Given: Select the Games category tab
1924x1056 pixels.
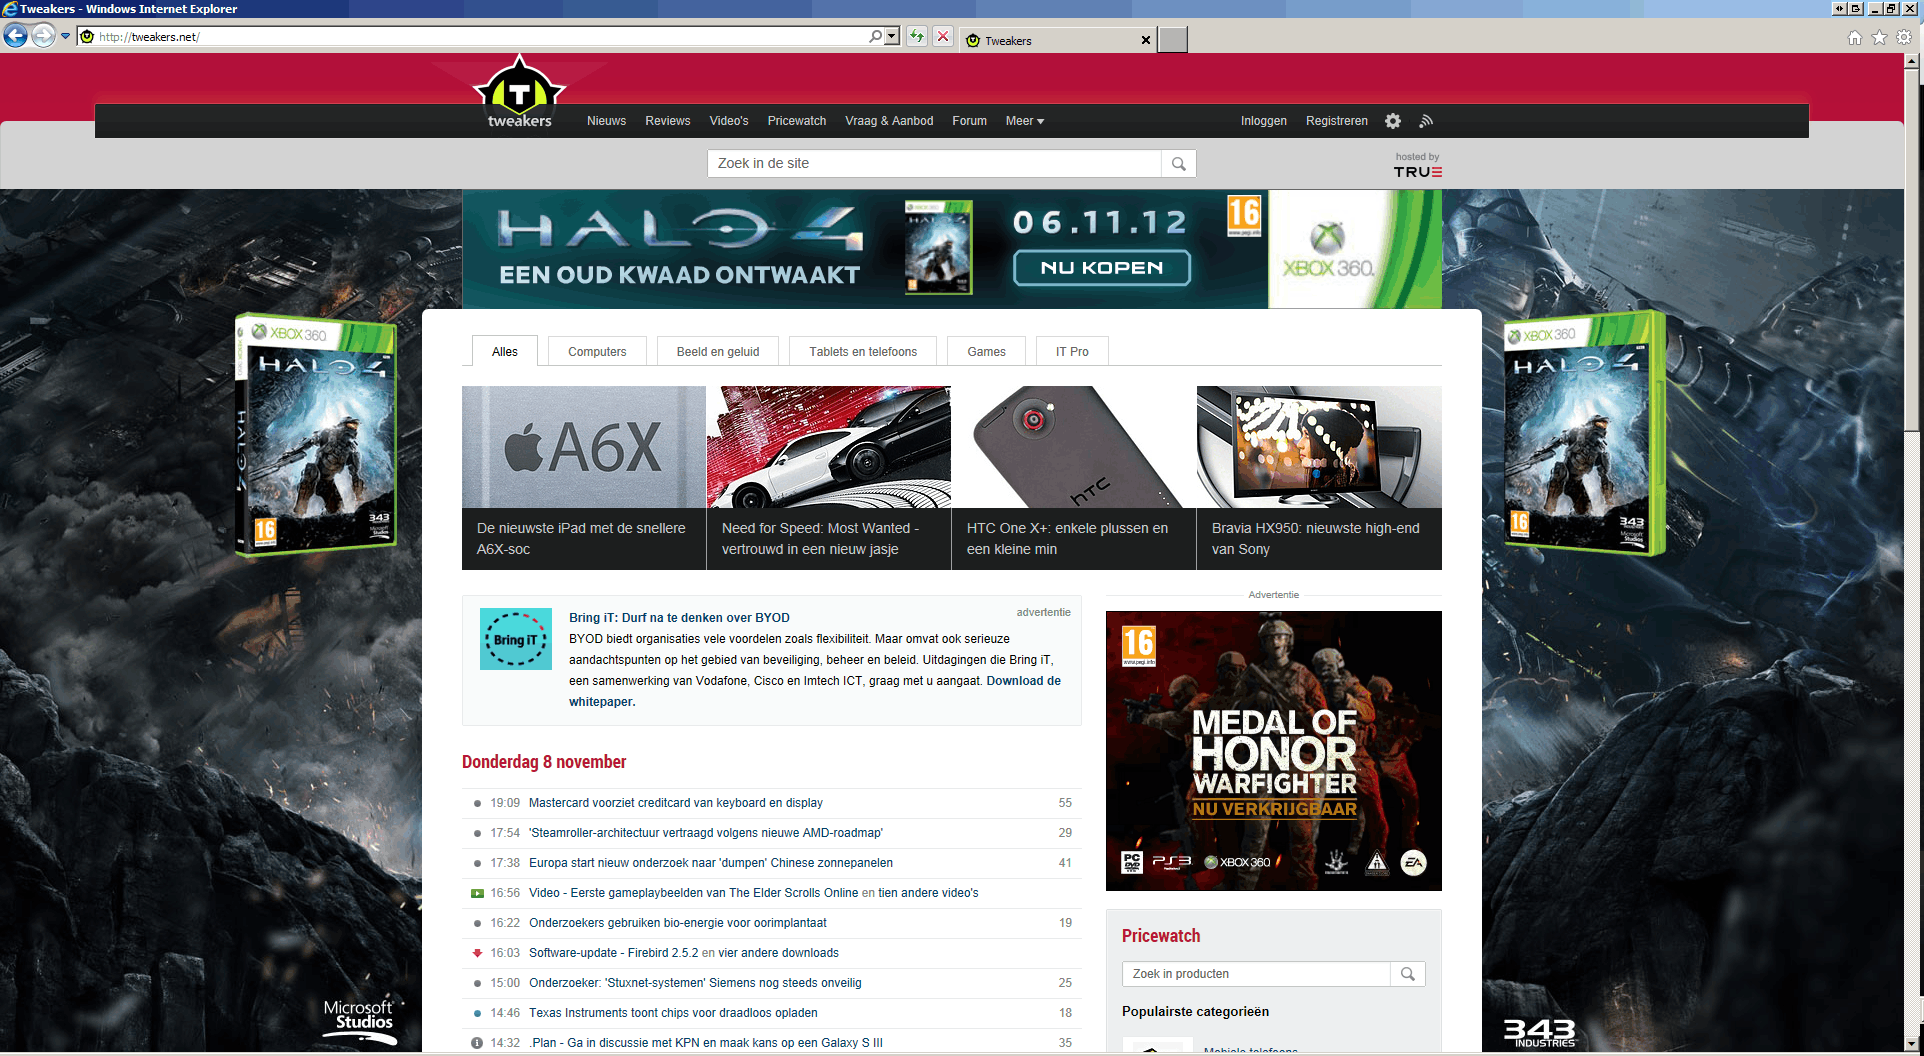Looking at the screenshot, I should (x=986, y=351).
